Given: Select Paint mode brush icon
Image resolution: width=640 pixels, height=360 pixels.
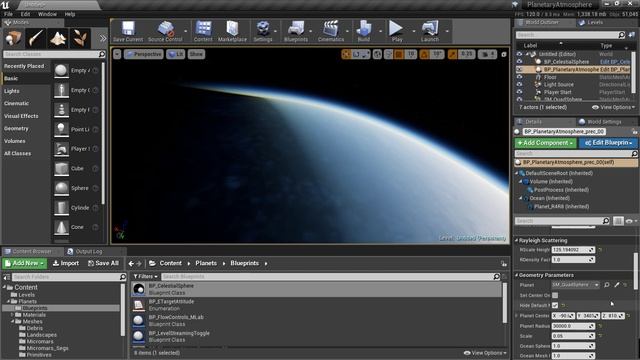Looking at the screenshot, I should click(x=36, y=38).
